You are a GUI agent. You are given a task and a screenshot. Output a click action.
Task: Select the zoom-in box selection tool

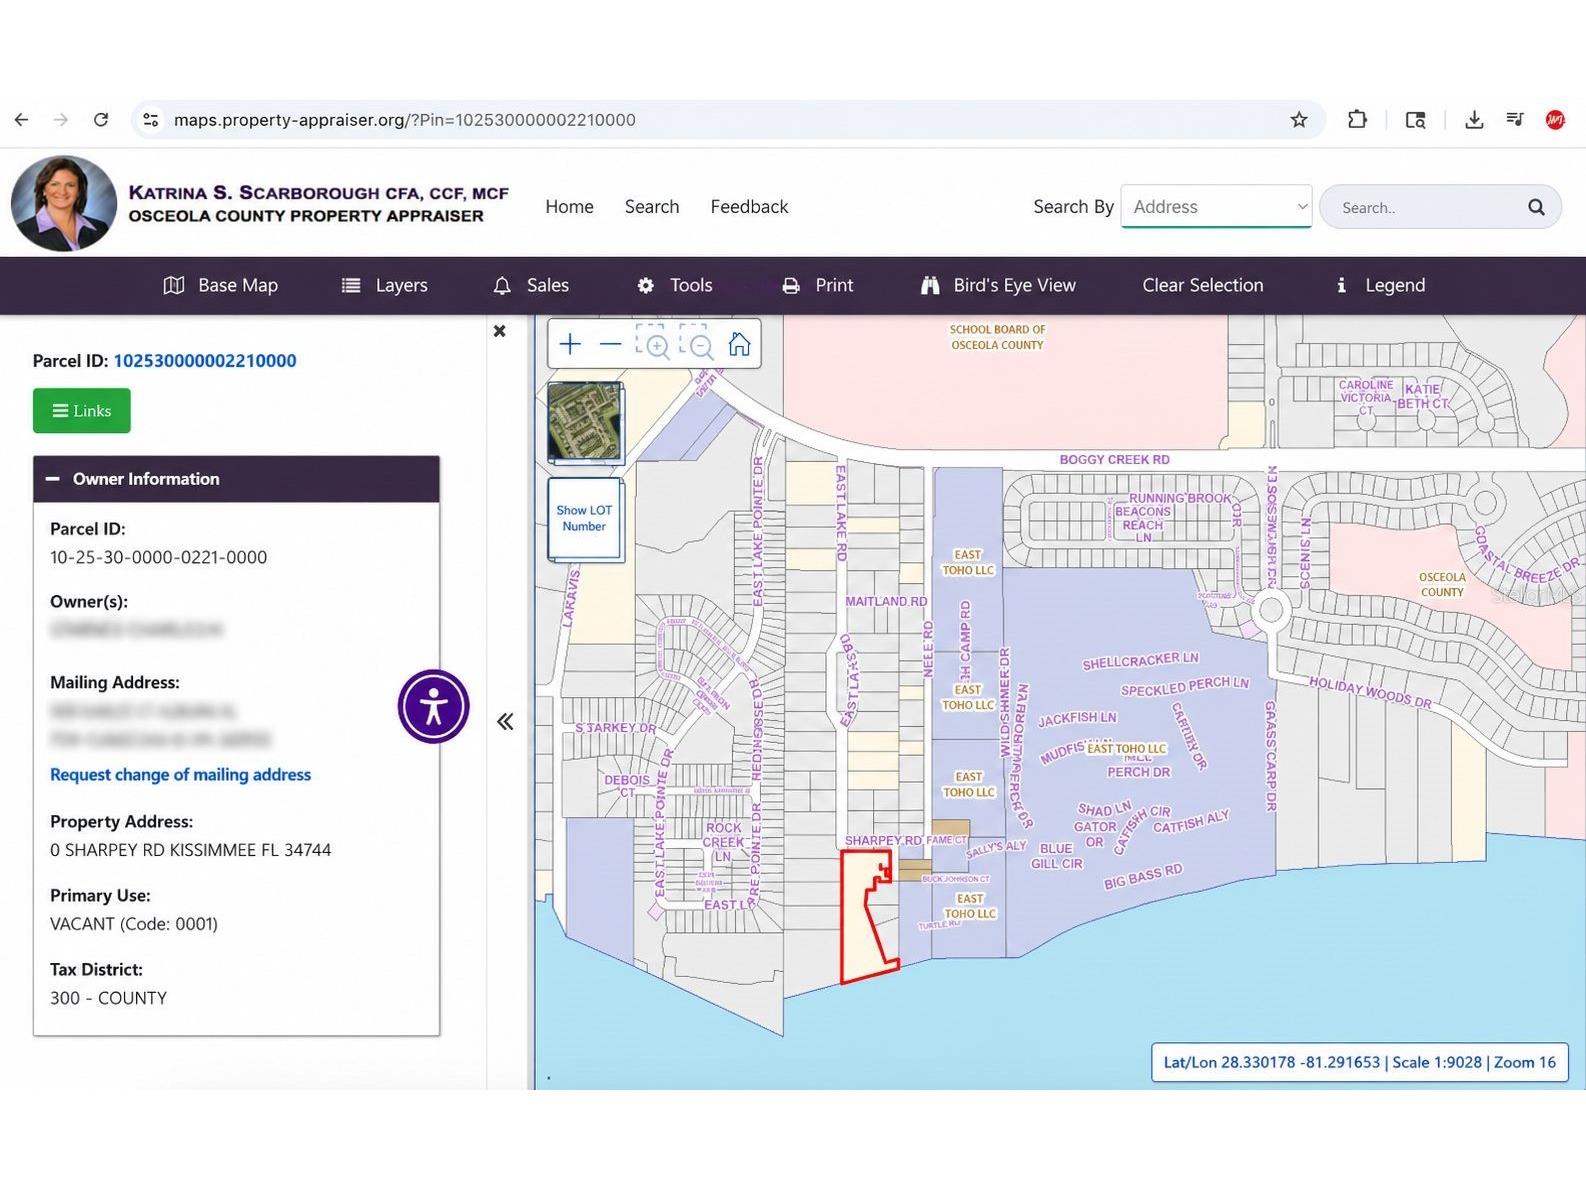pos(653,343)
